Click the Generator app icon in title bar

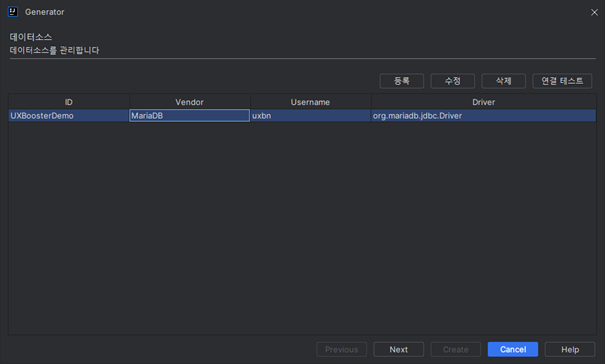[x=13, y=12]
